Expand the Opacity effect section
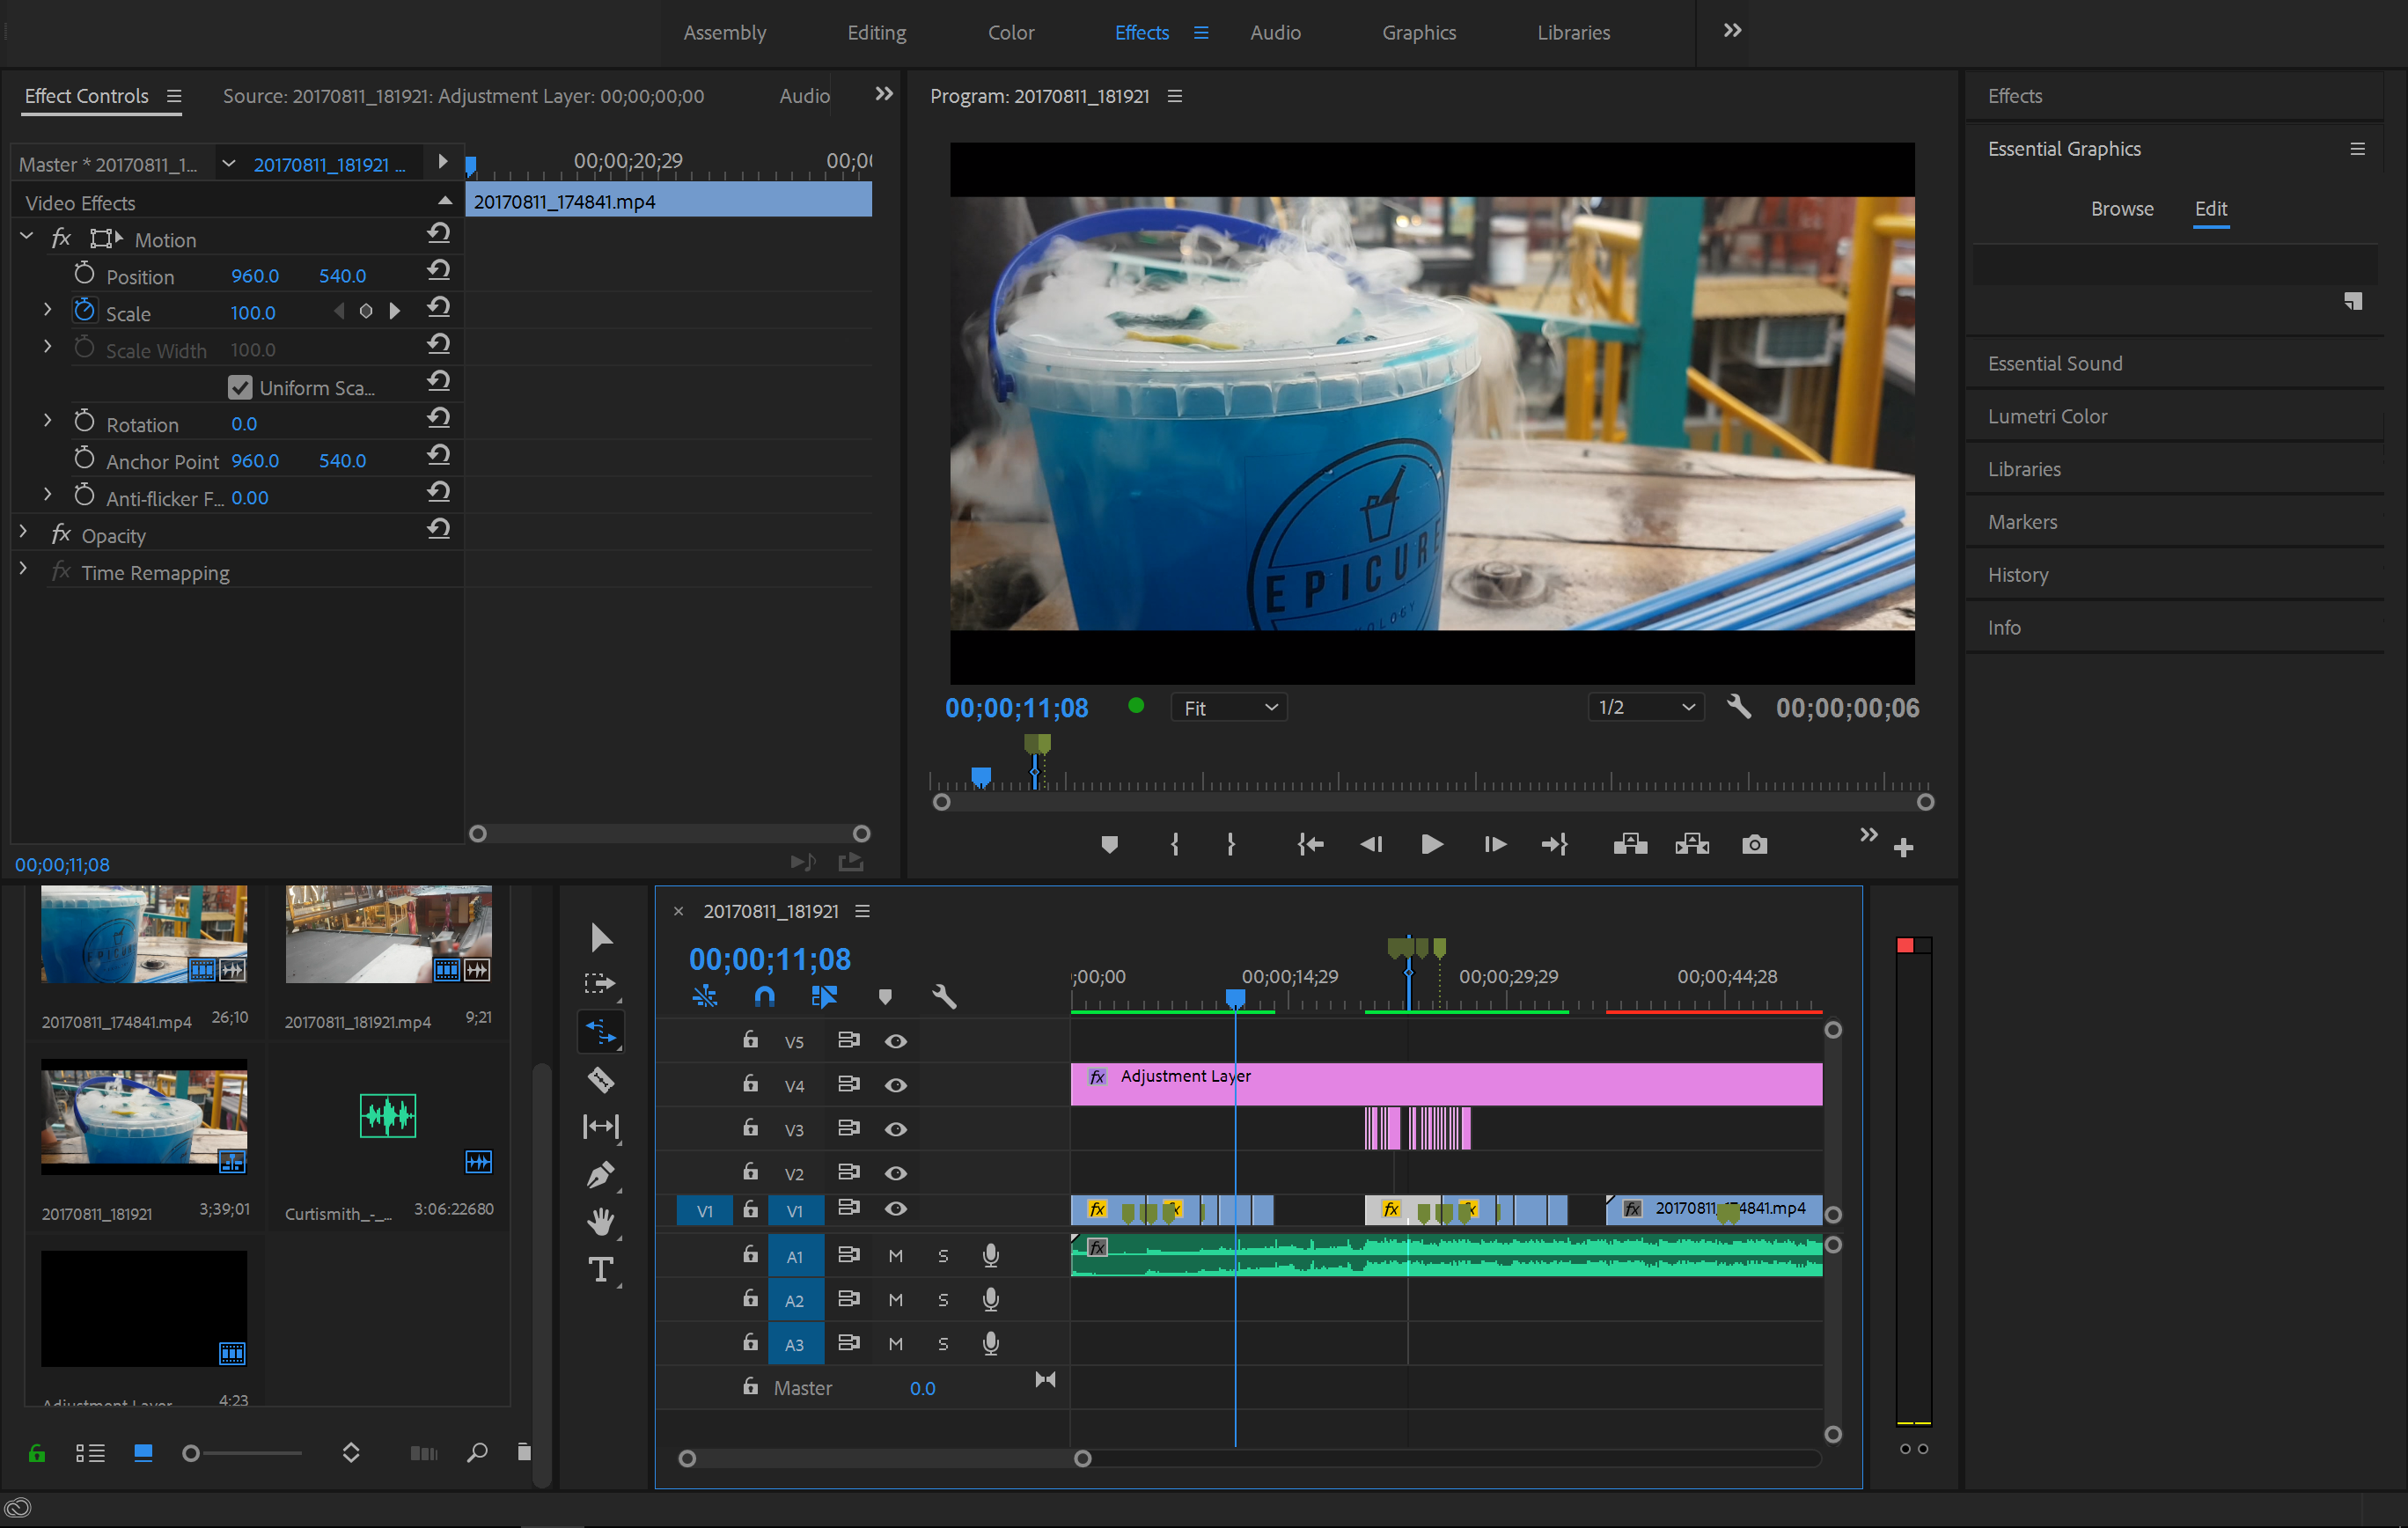Viewport: 2408px width, 1528px height. (23, 535)
